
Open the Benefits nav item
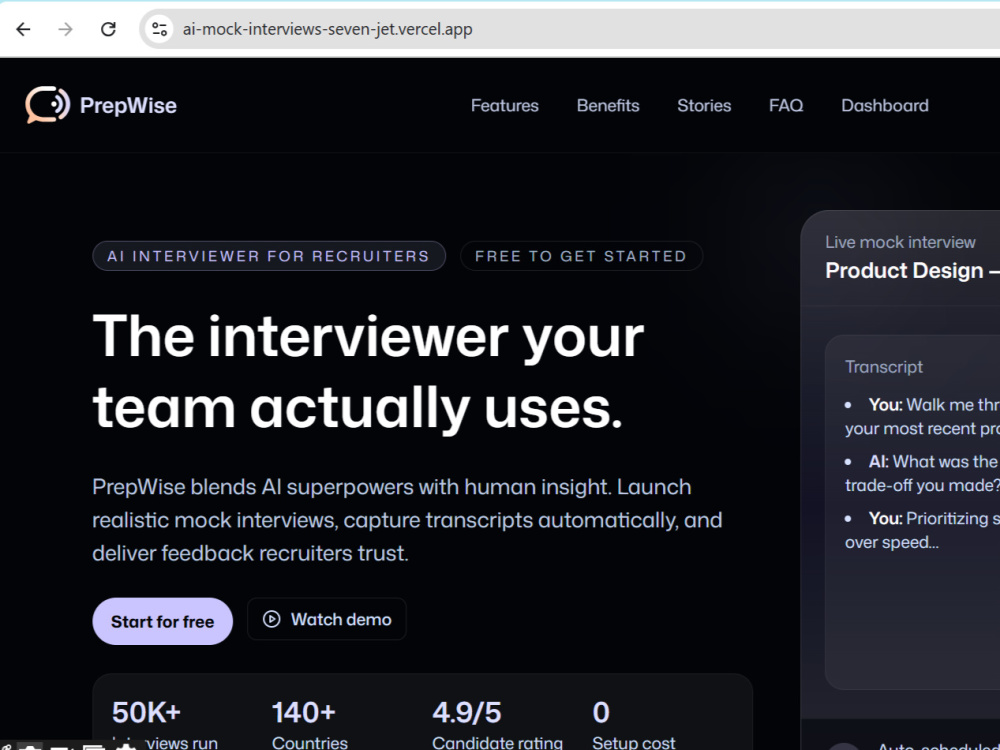pyautogui.click(x=608, y=105)
